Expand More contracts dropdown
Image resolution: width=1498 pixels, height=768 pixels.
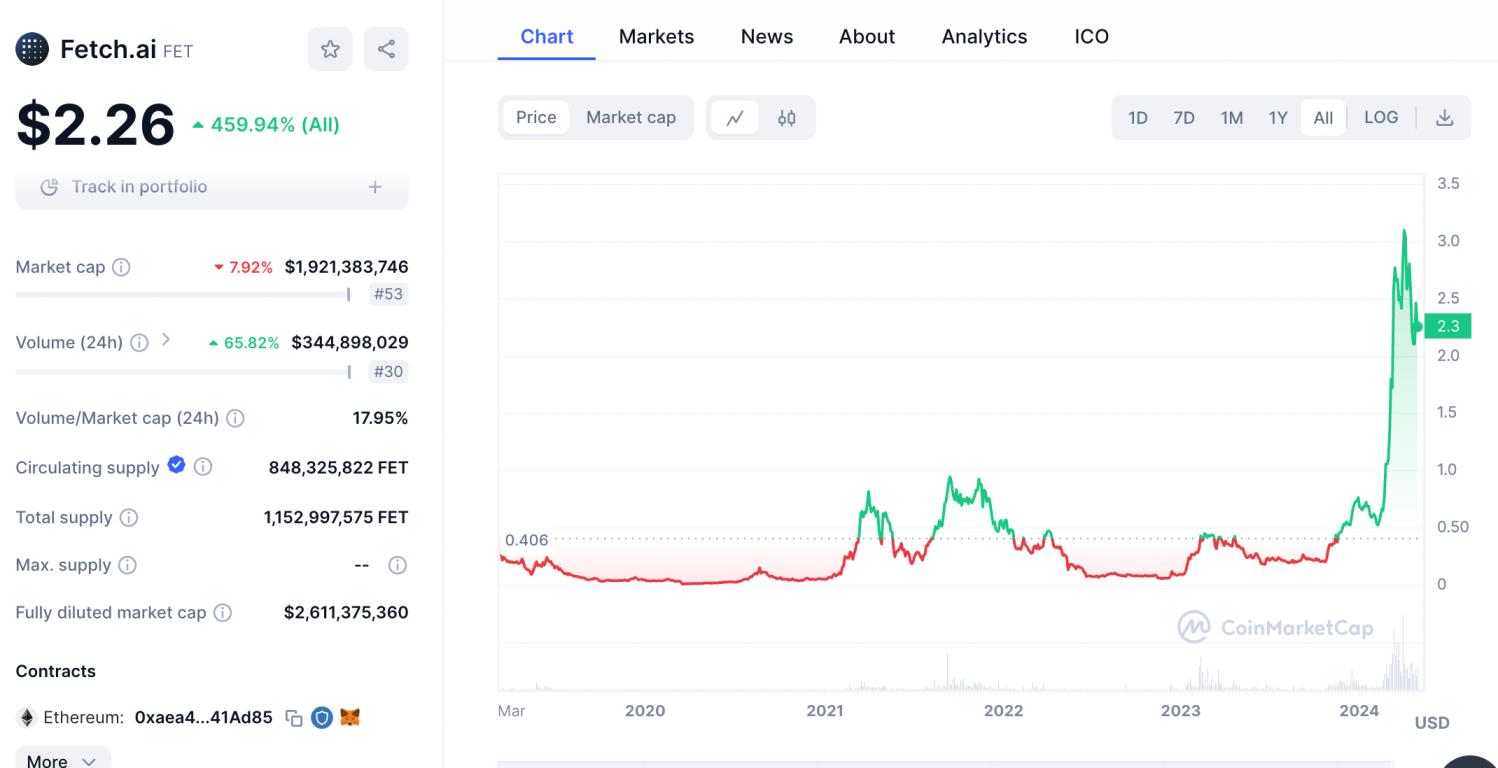click(62, 761)
